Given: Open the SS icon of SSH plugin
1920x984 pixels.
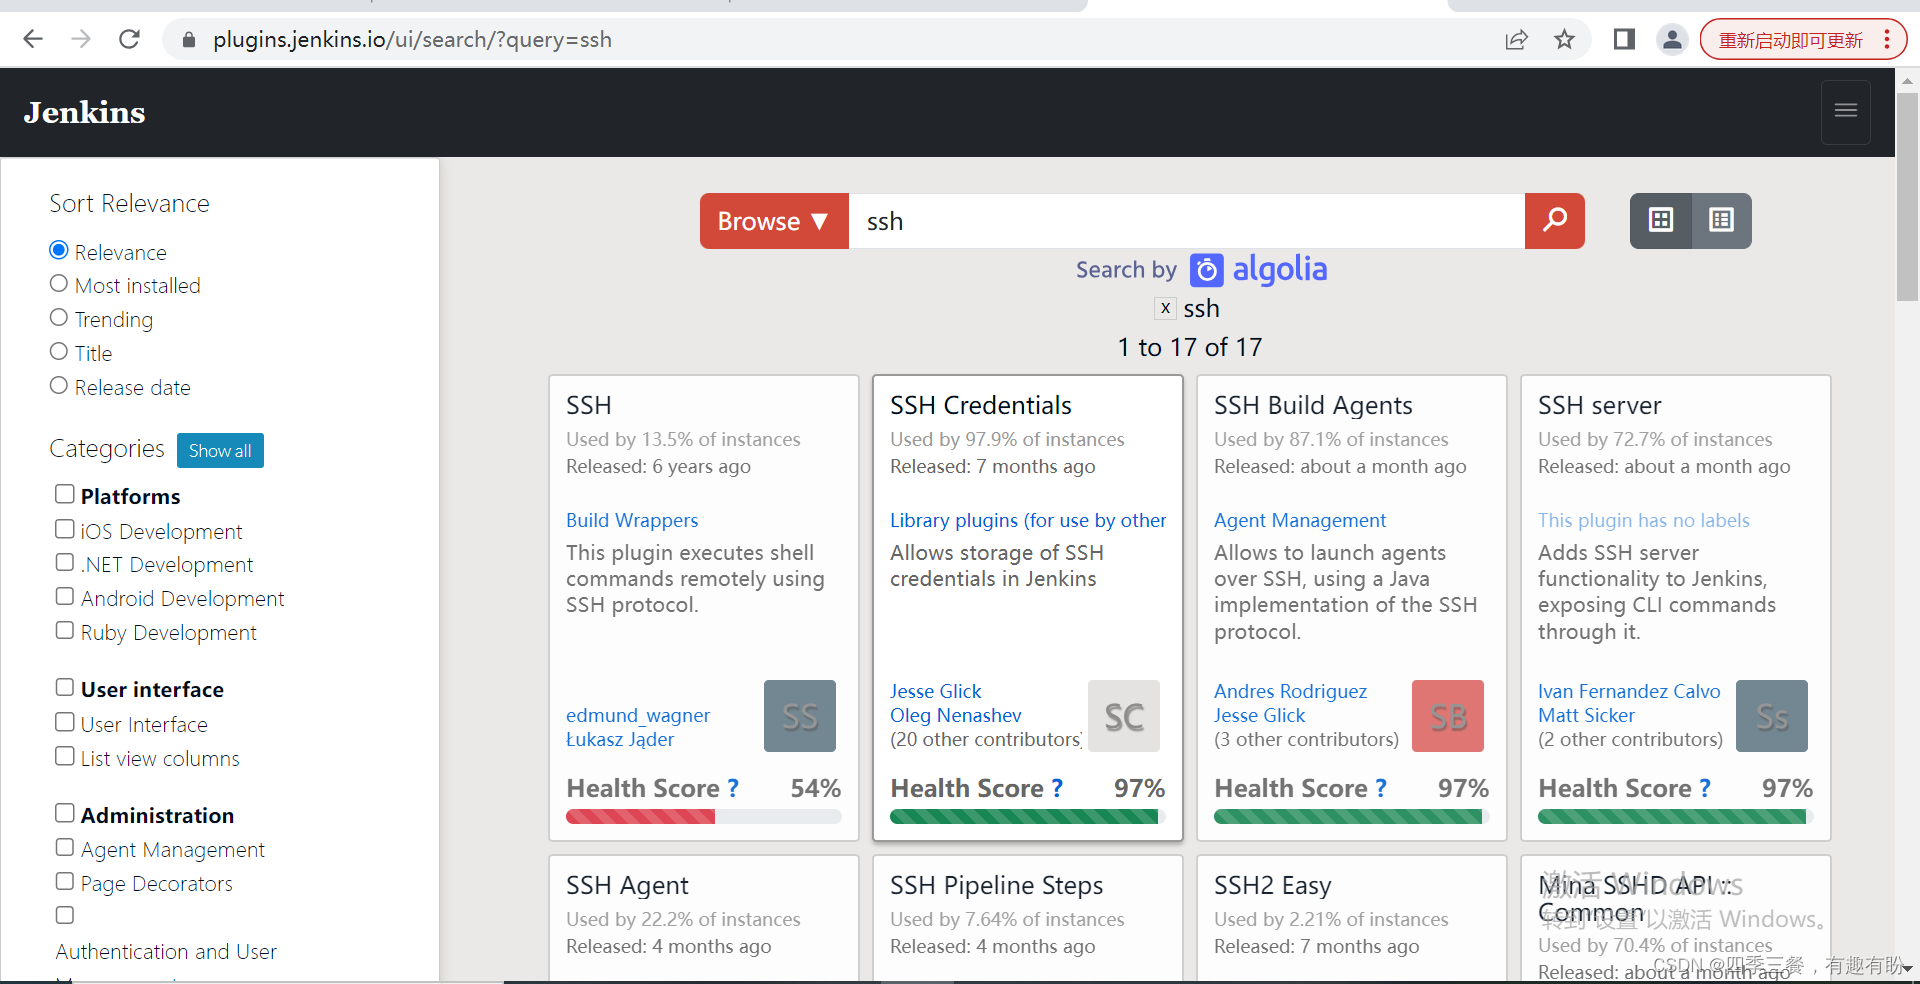Looking at the screenshot, I should [x=800, y=716].
